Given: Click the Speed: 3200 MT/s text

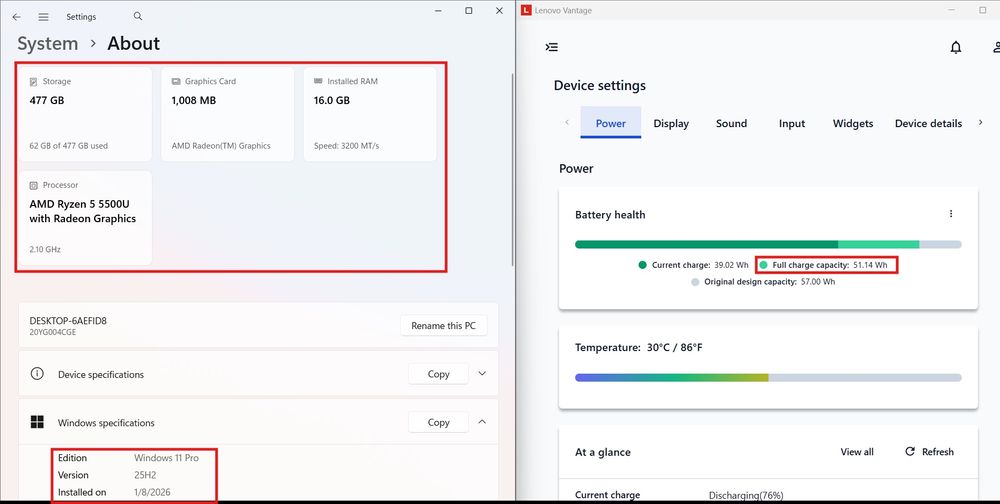Looking at the screenshot, I should [346, 146].
